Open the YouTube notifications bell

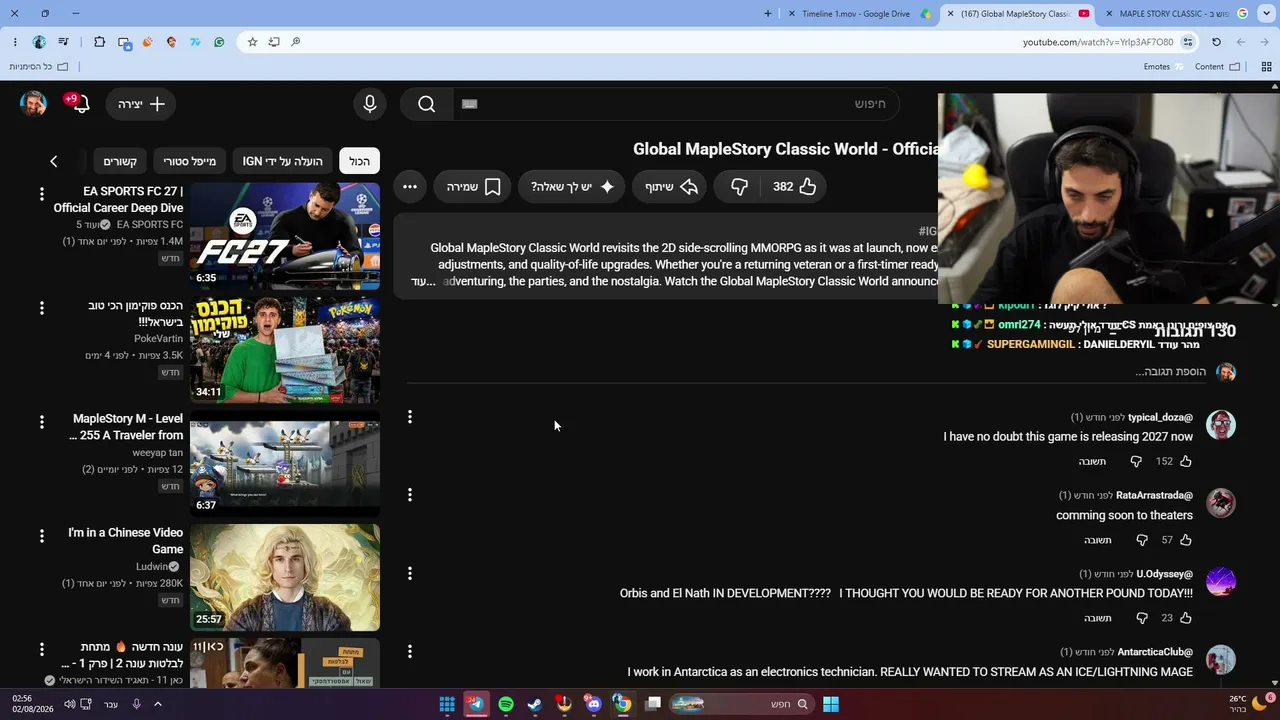click(x=80, y=104)
